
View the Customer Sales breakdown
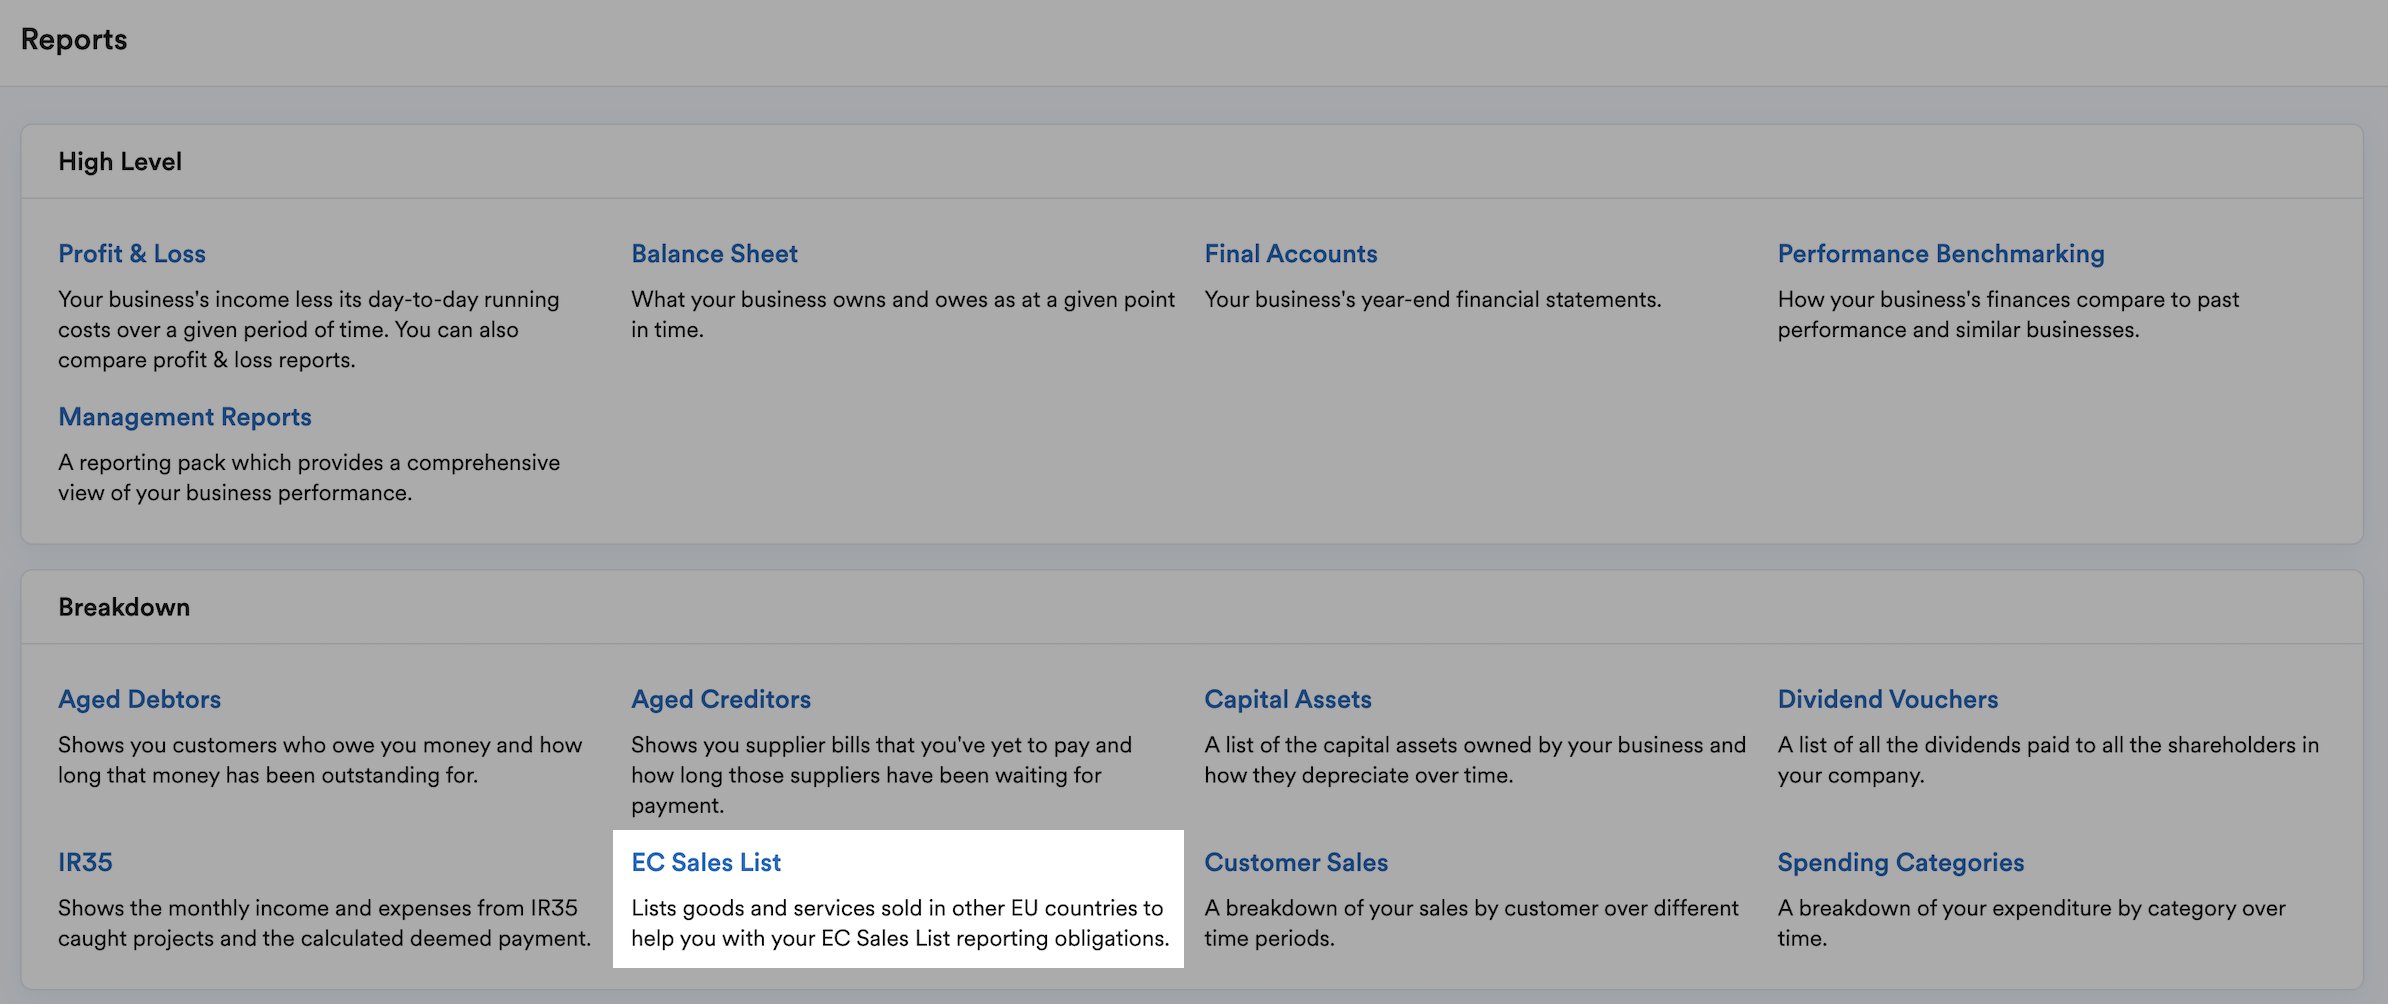1296,862
